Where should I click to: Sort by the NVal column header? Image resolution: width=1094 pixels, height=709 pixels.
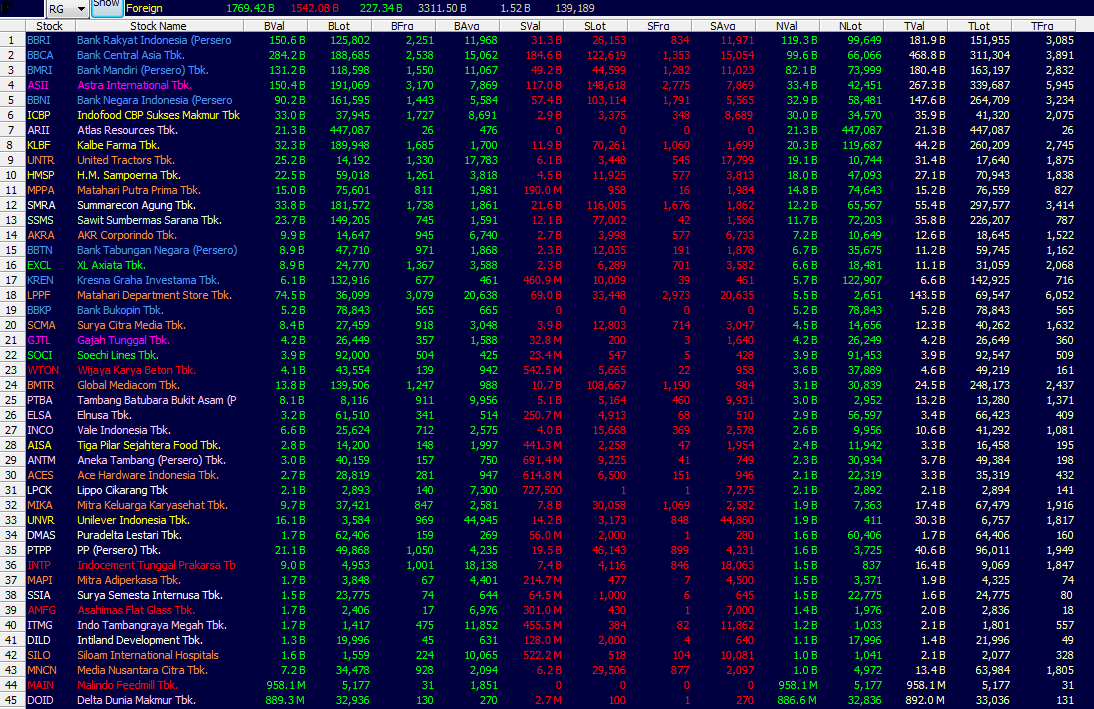click(x=787, y=26)
